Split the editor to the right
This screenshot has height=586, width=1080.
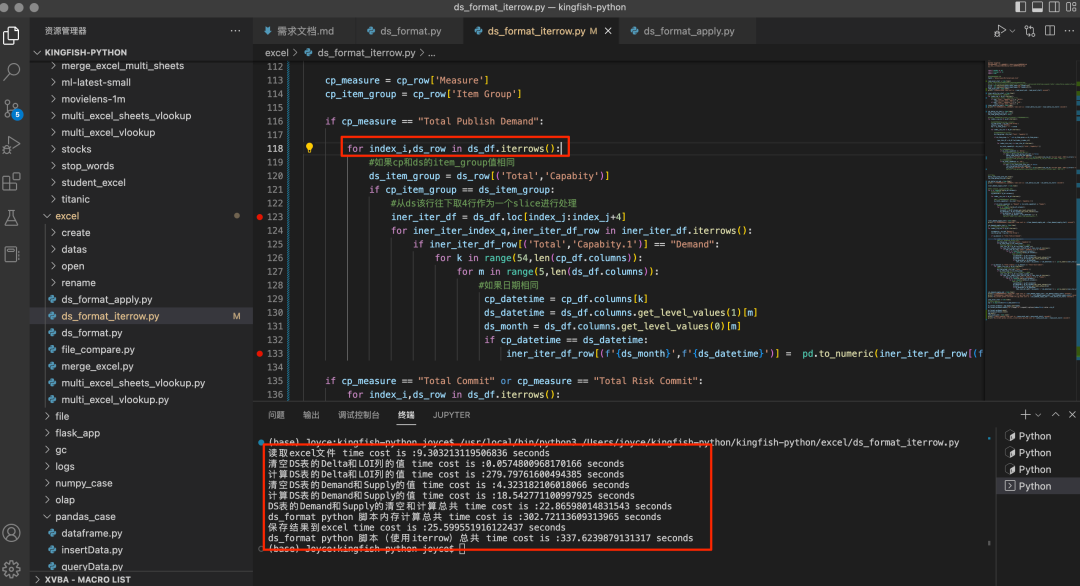click(x=1050, y=31)
